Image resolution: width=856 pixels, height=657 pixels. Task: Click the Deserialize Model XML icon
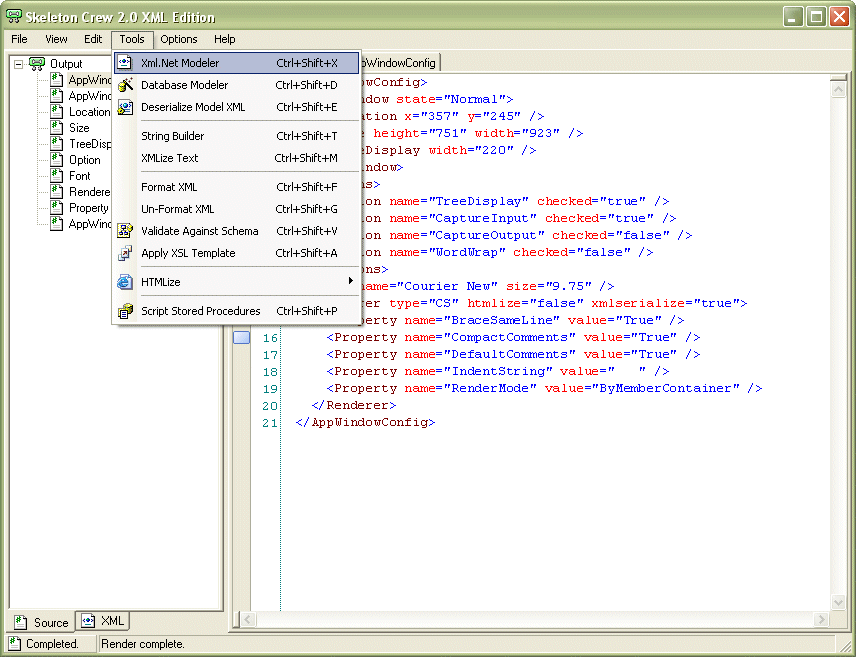pyautogui.click(x=125, y=107)
